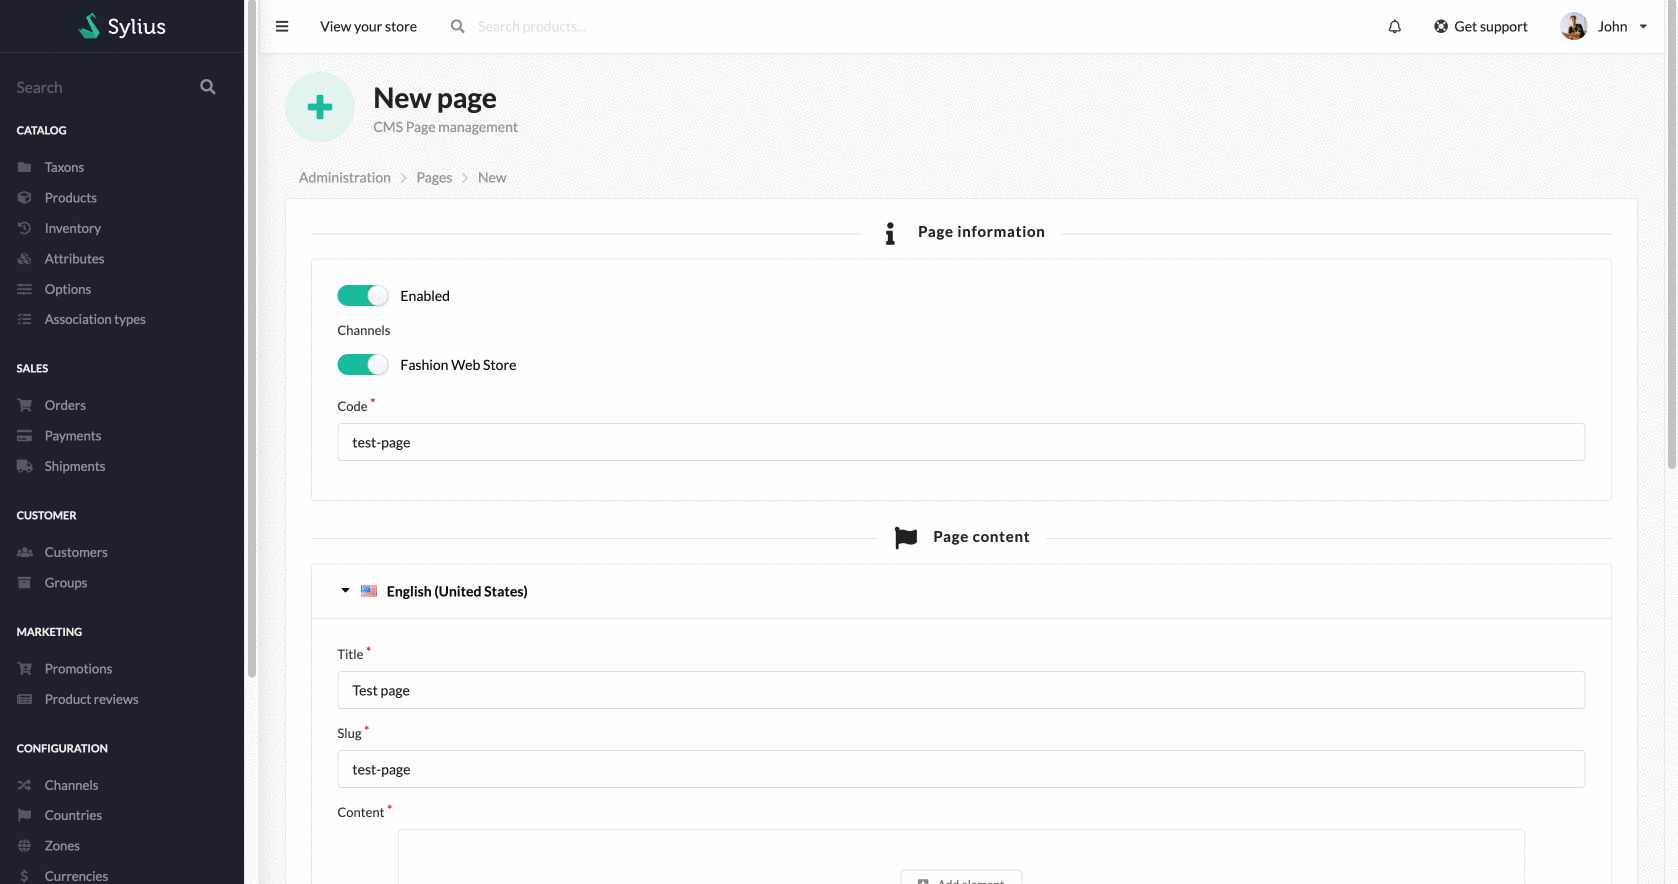The width and height of the screenshot is (1678, 884).
Task: Click the United States flag icon
Action: pyautogui.click(x=369, y=591)
